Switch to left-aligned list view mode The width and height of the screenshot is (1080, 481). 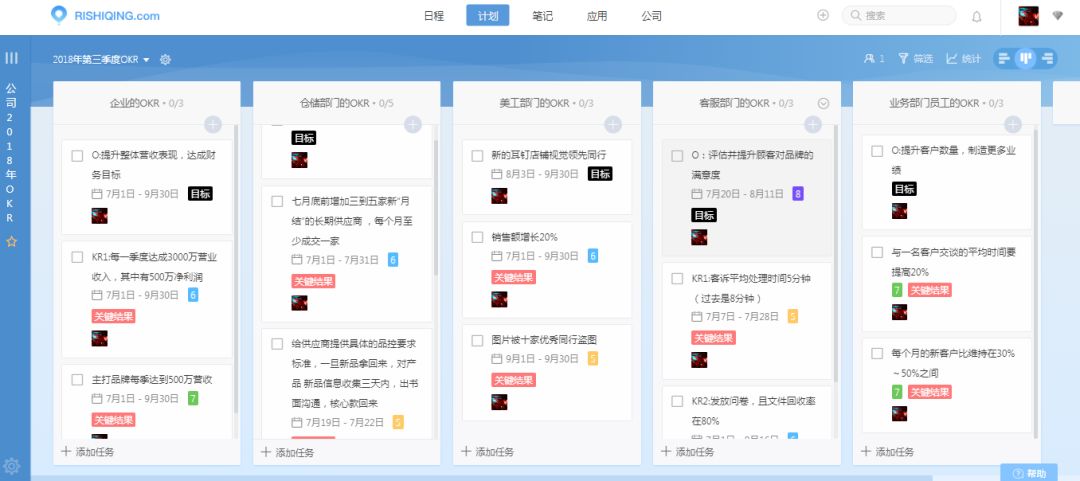coord(1004,59)
